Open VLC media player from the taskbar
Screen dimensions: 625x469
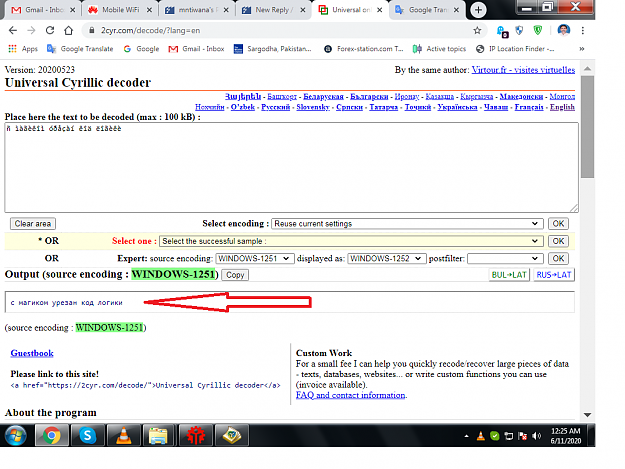124,435
